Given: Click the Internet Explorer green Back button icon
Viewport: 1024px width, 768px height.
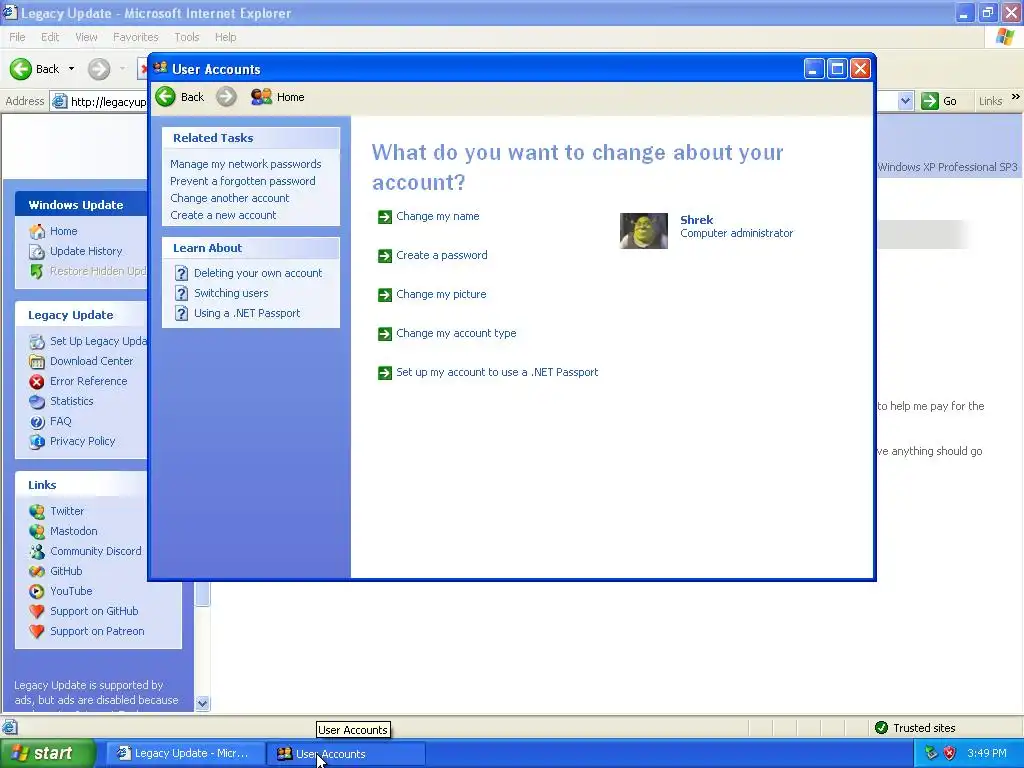Looking at the screenshot, I should [21, 69].
